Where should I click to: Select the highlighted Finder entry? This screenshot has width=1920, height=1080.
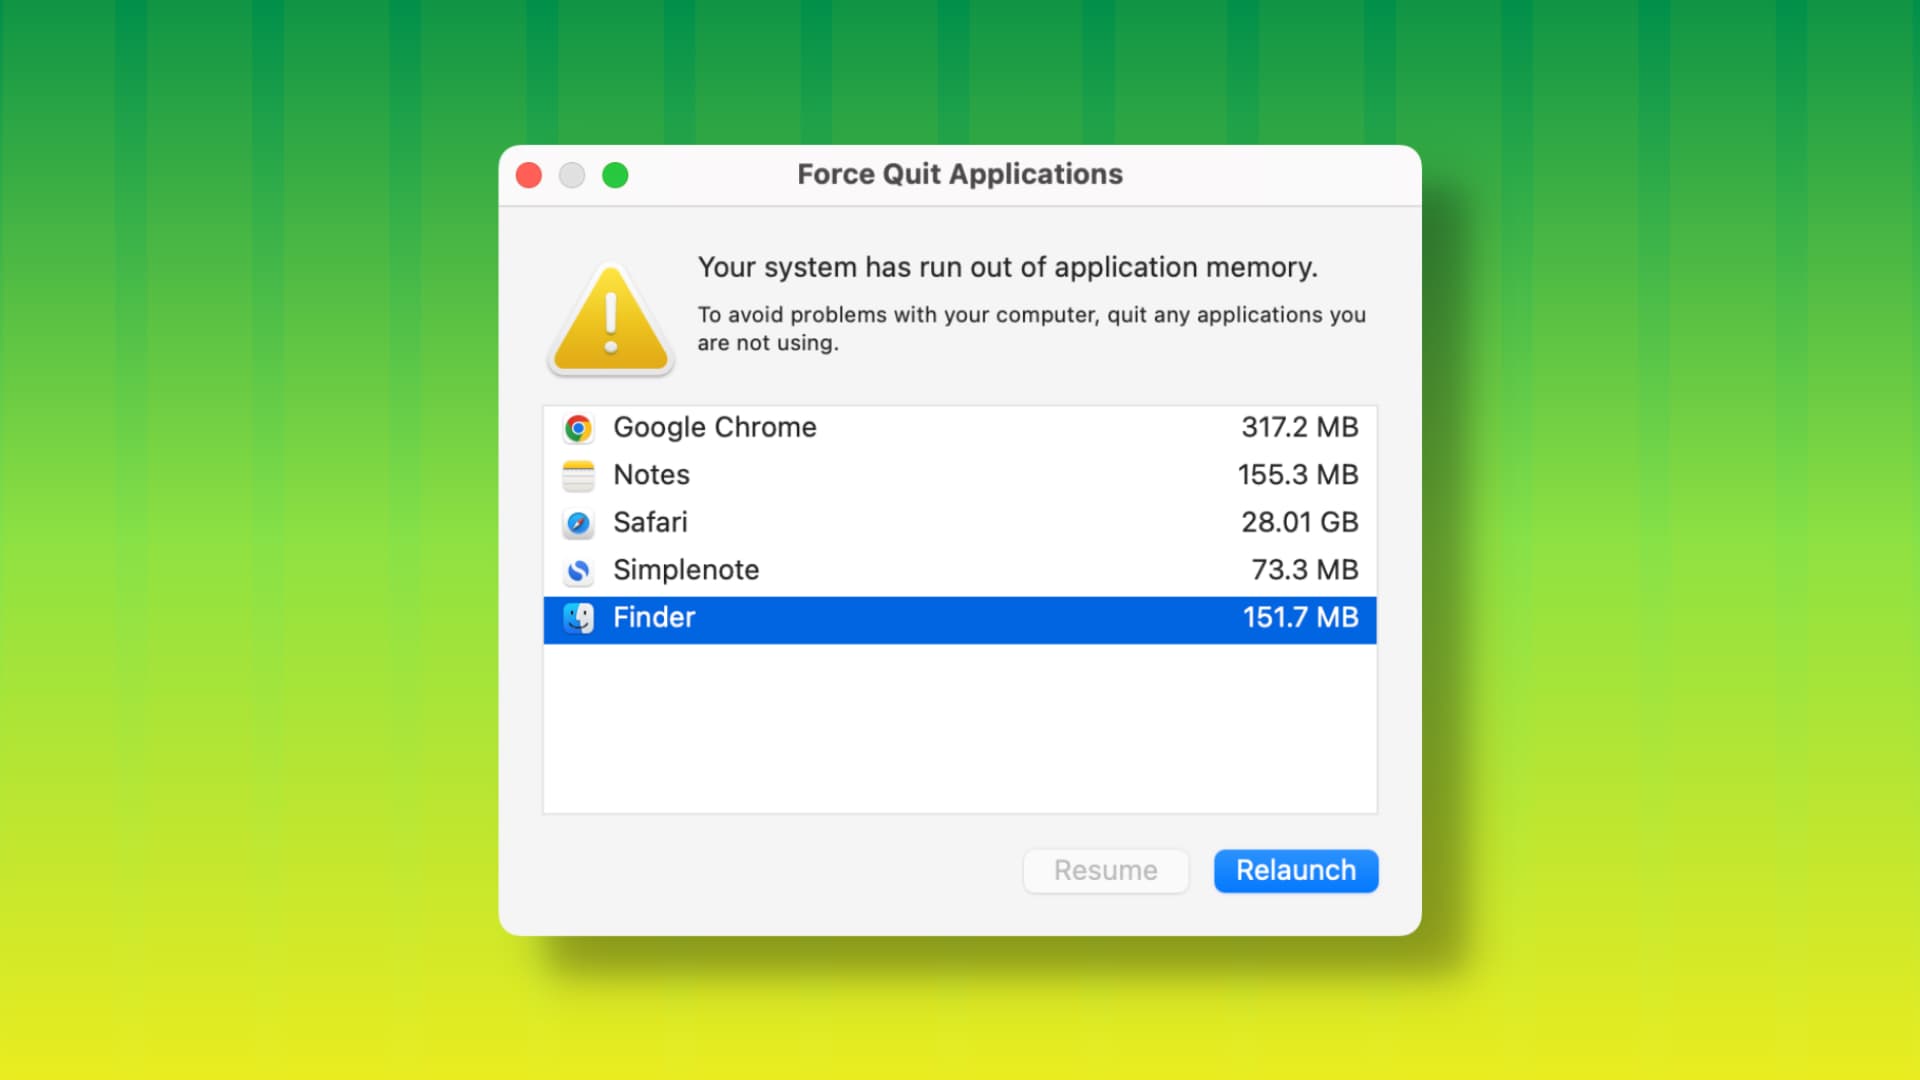click(x=960, y=620)
